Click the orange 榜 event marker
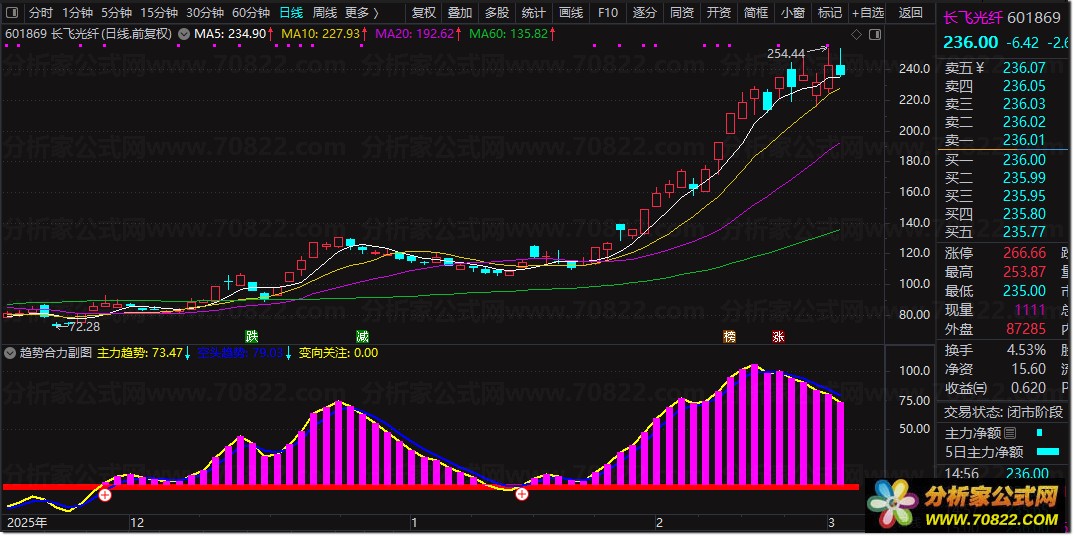The height and width of the screenshot is (536, 1075). coord(730,337)
